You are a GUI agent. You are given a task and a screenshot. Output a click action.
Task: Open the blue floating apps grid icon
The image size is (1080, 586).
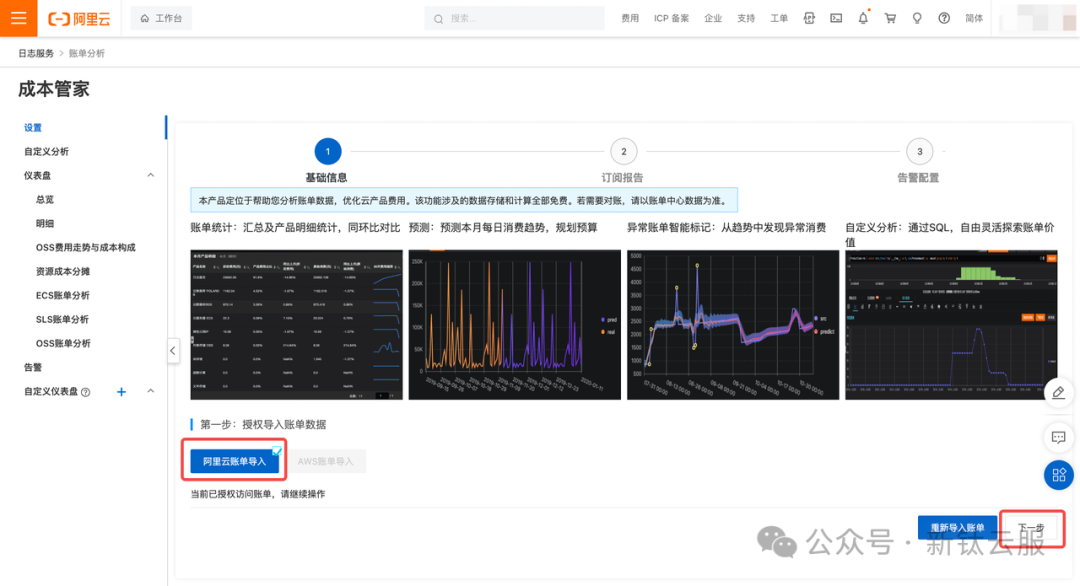pos(1059,475)
